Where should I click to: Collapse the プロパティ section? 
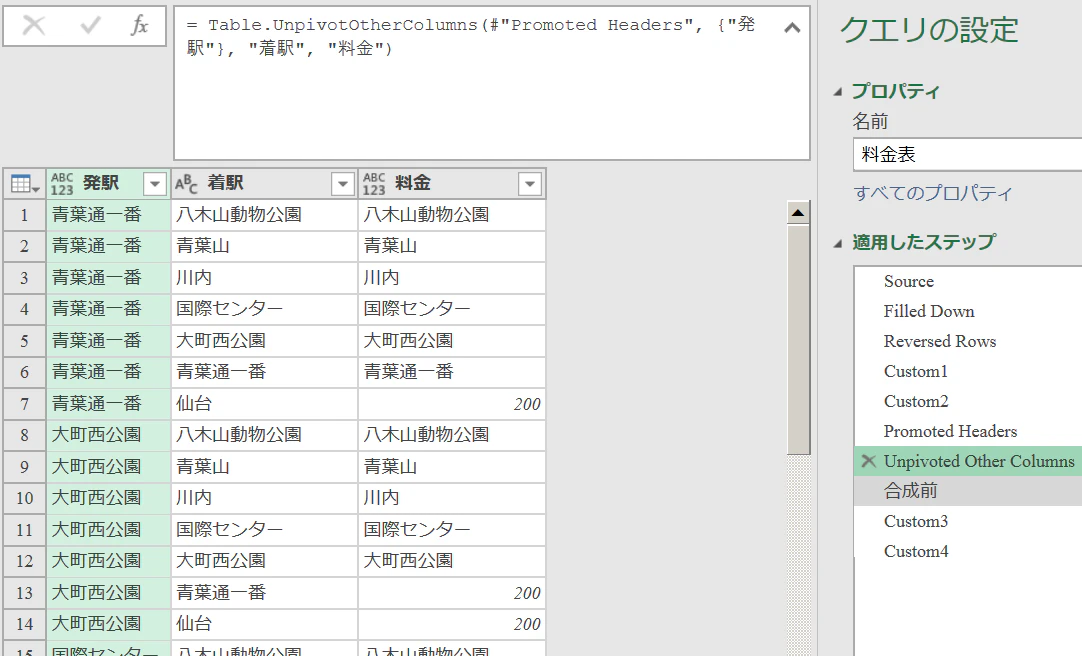click(x=838, y=92)
